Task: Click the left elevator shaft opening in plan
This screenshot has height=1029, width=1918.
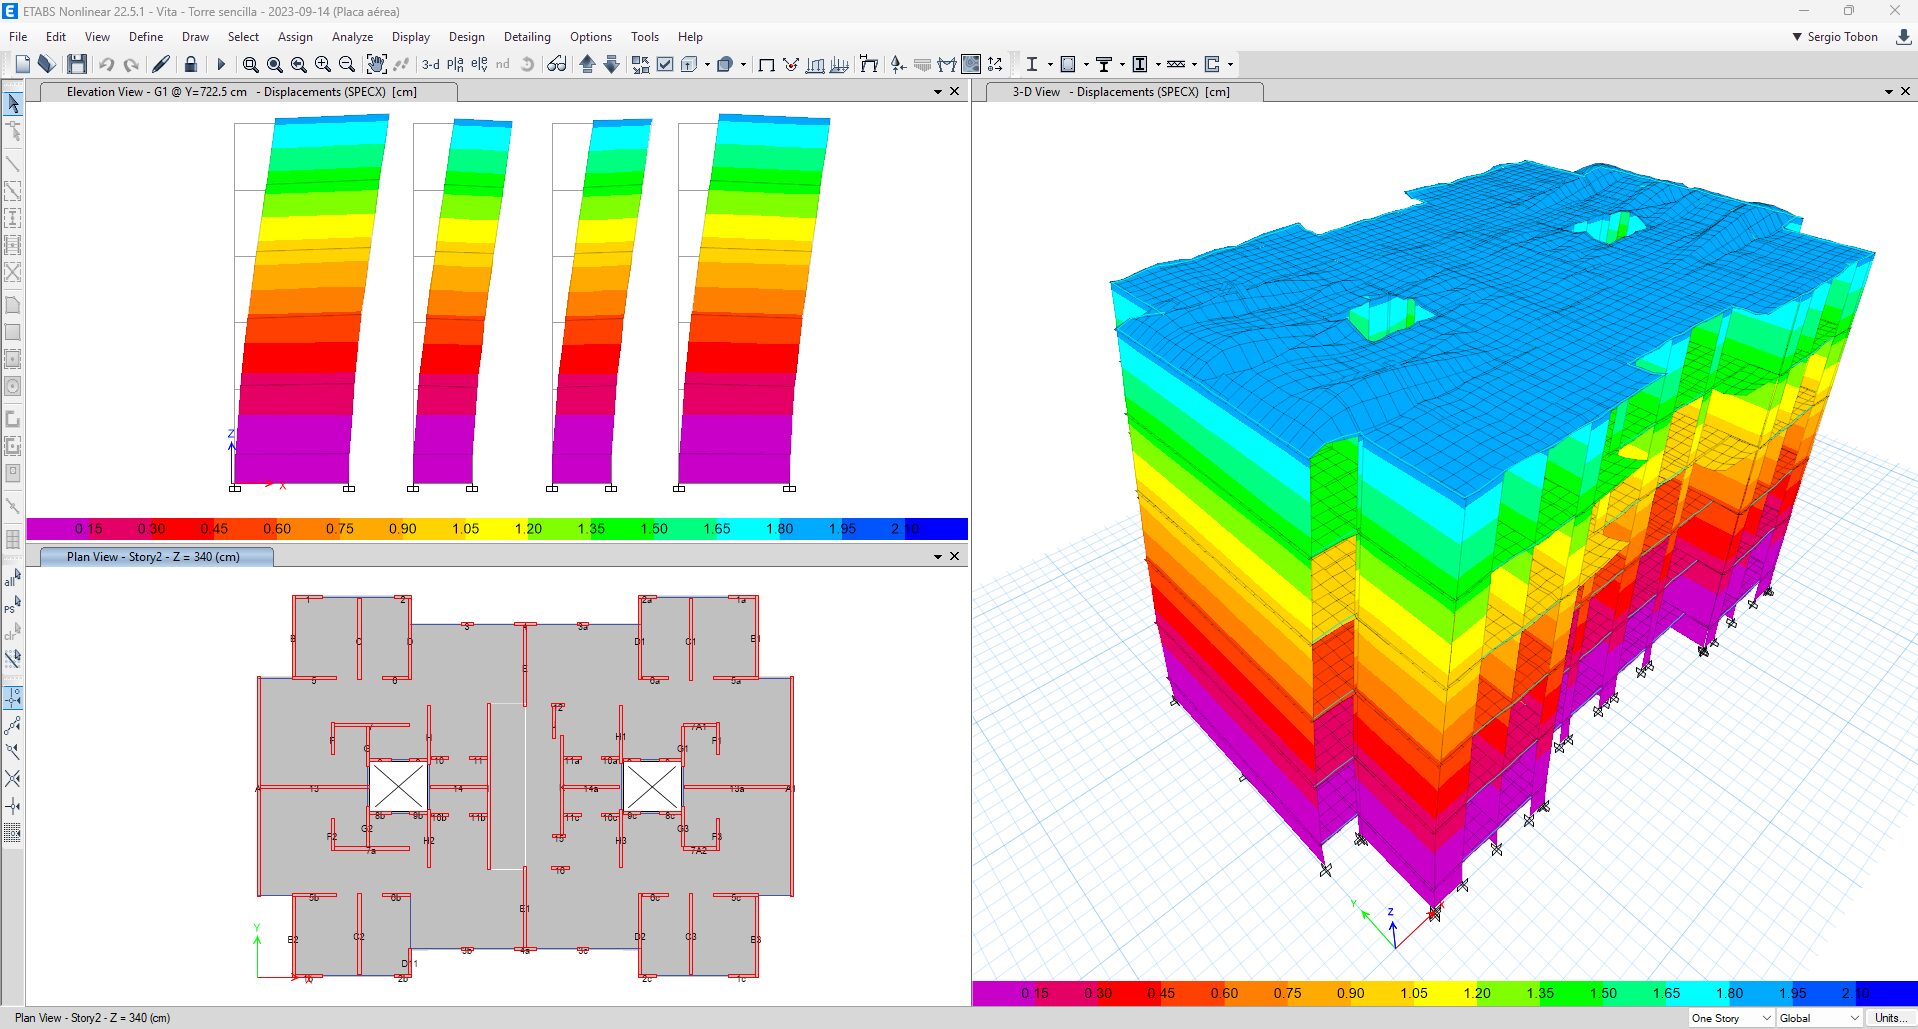Action: pos(398,787)
